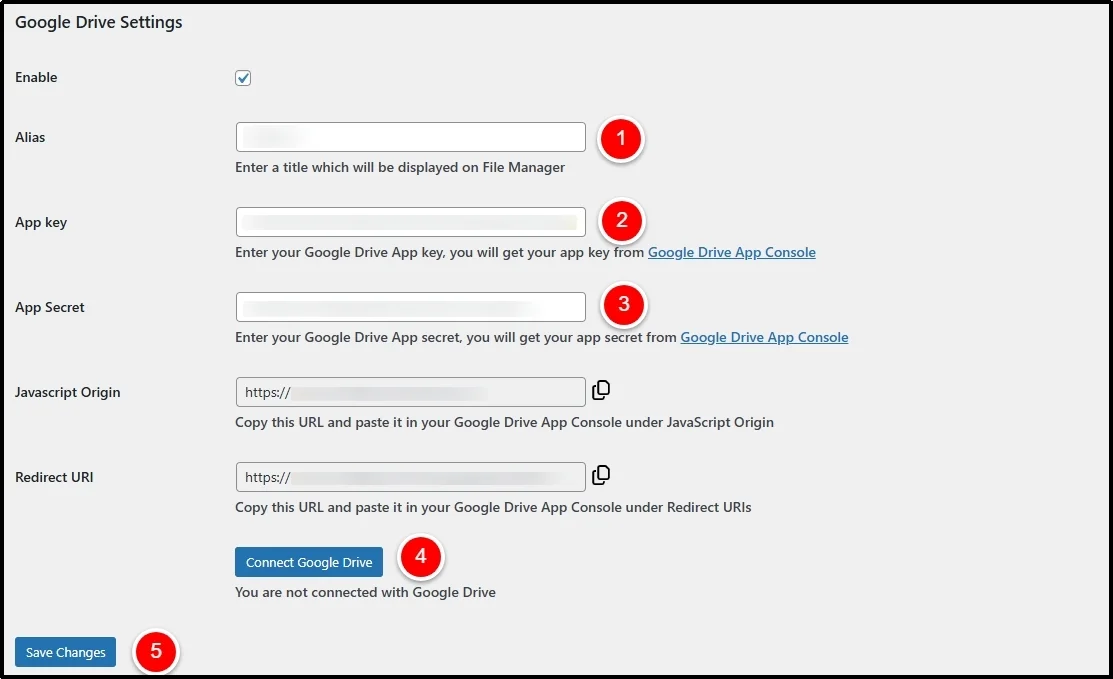
Task: Click red marker 1 next to Alias
Action: [620, 140]
